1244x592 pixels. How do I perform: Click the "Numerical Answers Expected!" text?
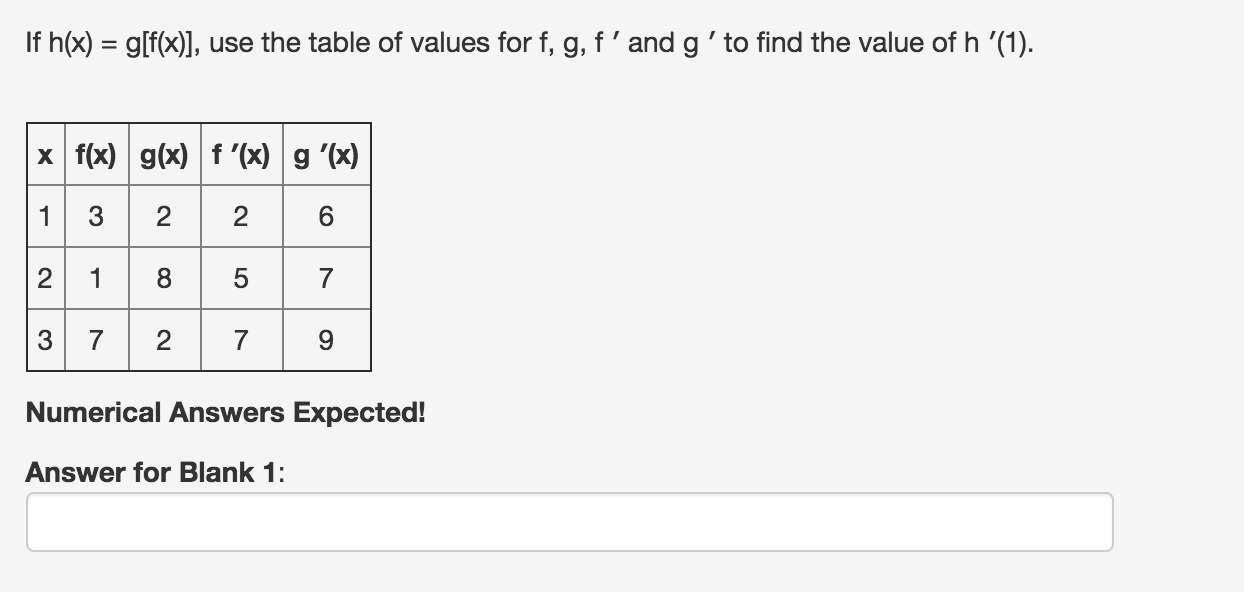click(225, 412)
